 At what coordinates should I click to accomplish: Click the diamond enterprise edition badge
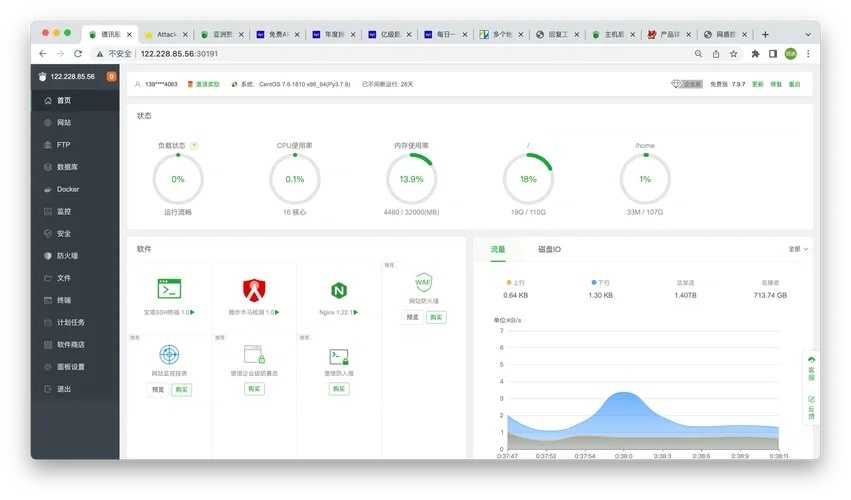point(687,84)
